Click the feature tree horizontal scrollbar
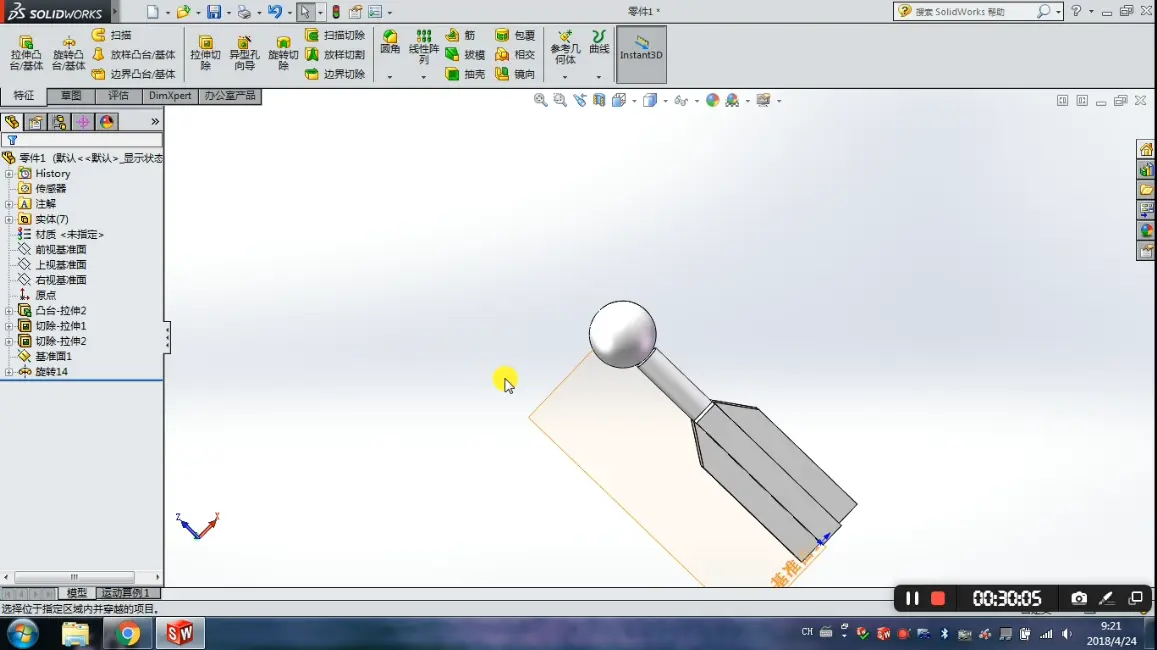The image size is (1157, 650). point(74,577)
